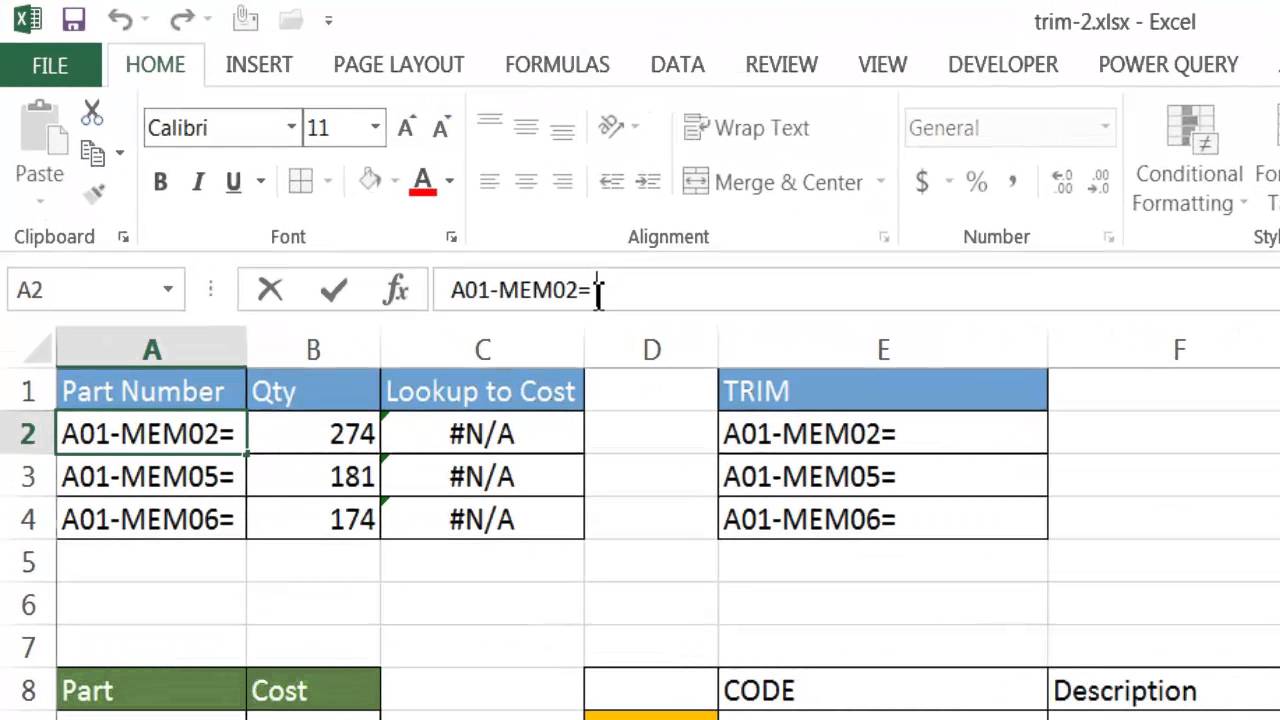Click cell with Qty value 274

[x=313, y=433]
